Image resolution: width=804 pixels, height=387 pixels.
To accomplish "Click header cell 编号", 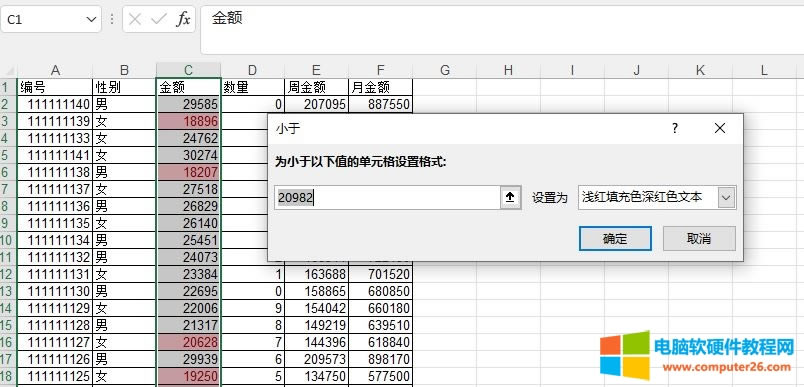I will click(55, 88).
